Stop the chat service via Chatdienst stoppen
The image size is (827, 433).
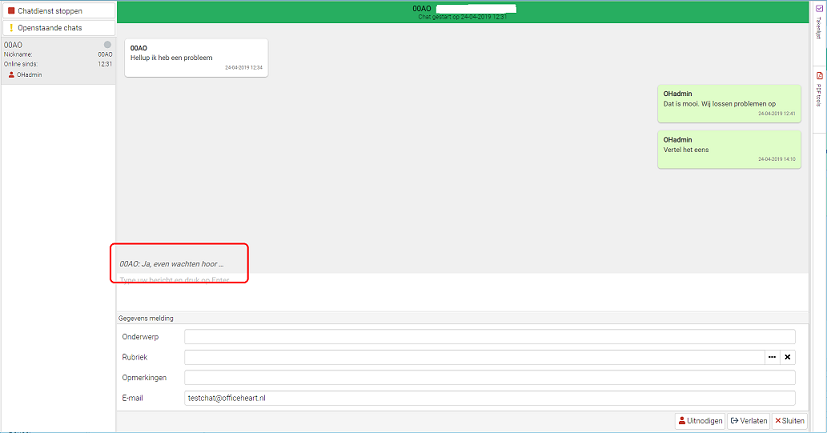(59, 11)
